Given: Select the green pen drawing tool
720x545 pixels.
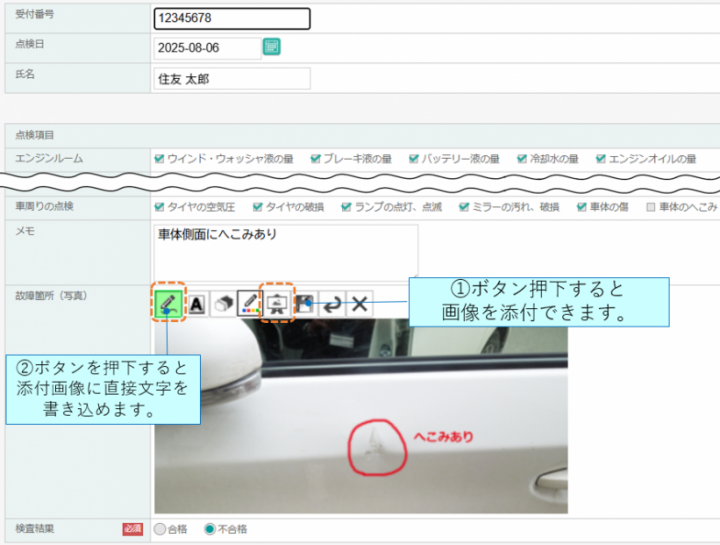Looking at the screenshot, I should pyautogui.click(x=168, y=304).
